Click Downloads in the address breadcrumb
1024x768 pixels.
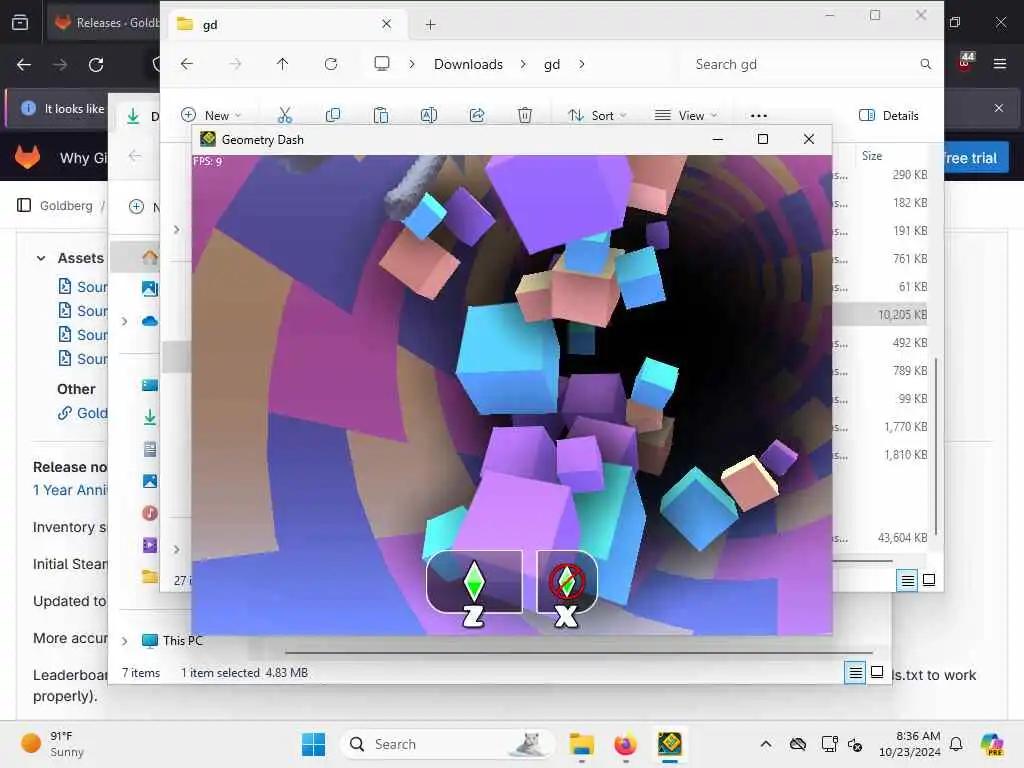click(x=468, y=64)
